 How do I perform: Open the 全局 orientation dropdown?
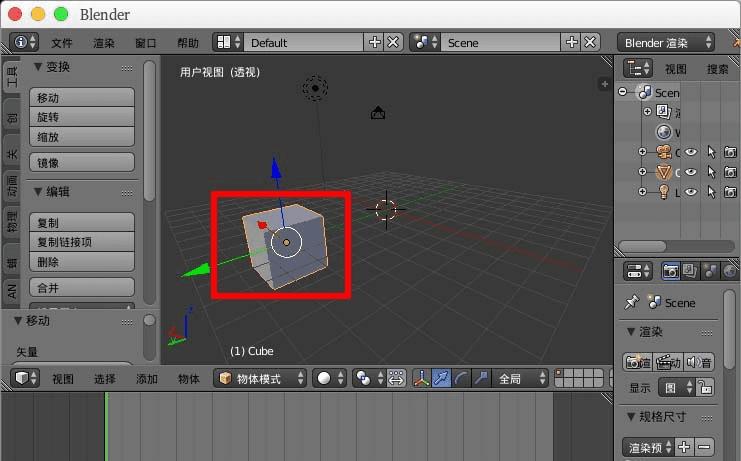coord(520,378)
